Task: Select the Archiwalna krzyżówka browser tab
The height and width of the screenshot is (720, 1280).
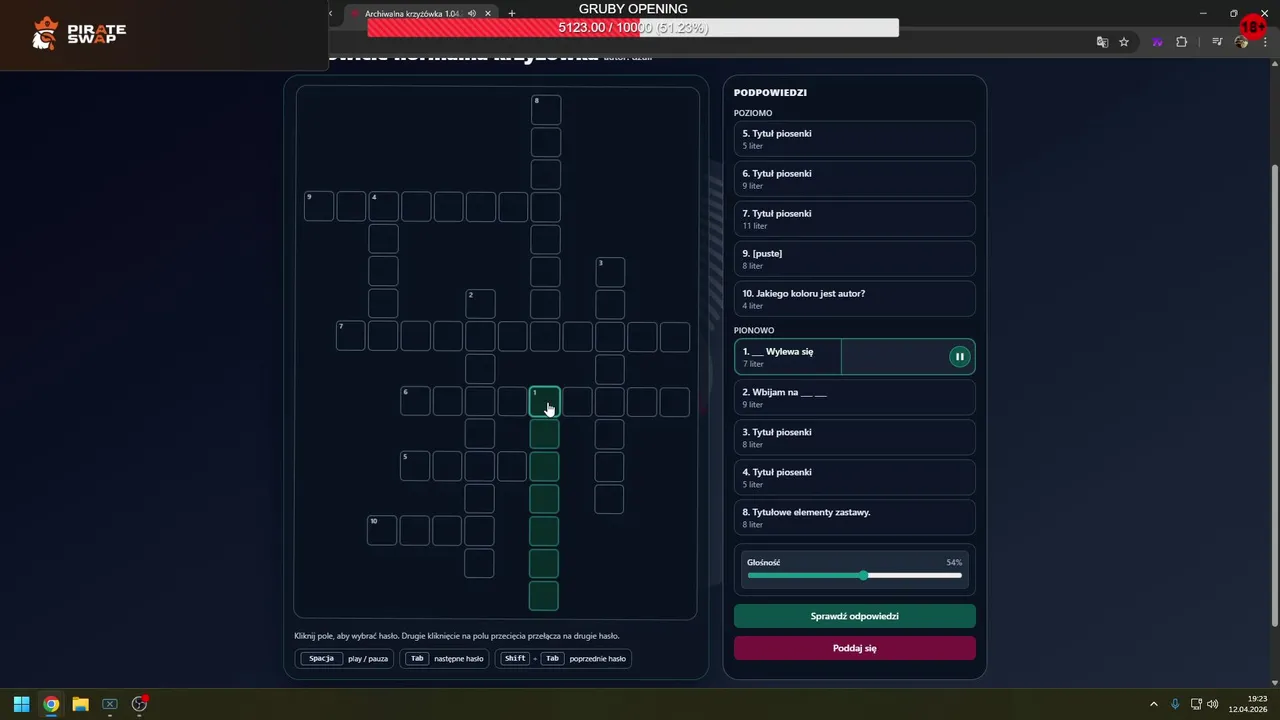Action: click(411, 13)
